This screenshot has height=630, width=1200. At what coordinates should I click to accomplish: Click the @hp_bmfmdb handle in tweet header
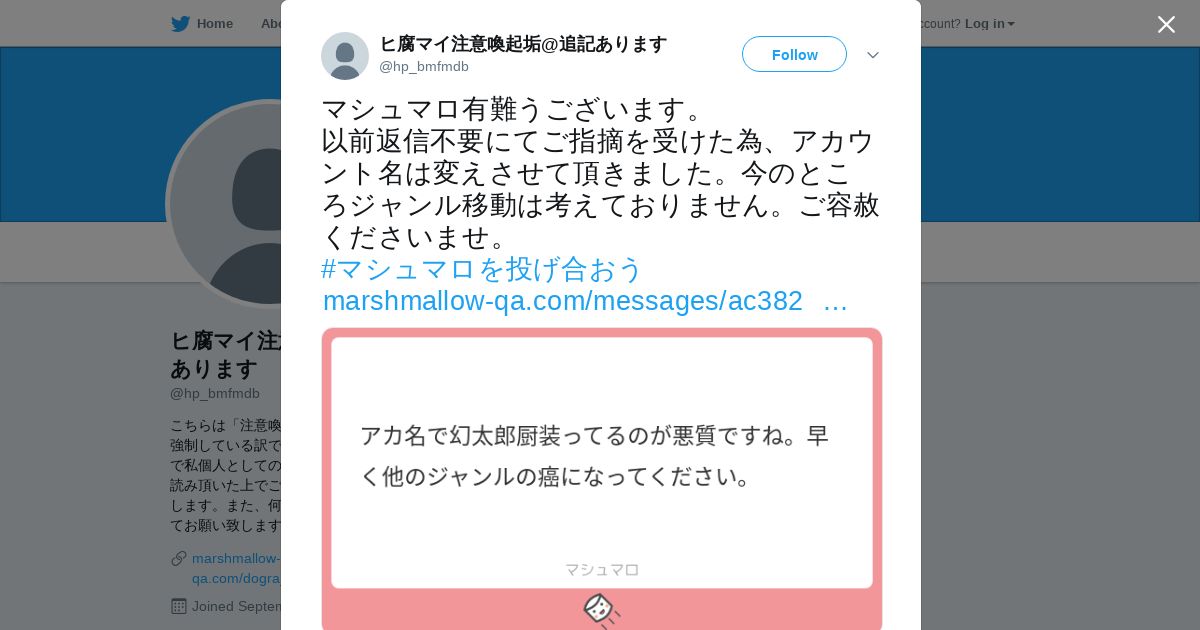pyautogui.click(x=424, y=67)
